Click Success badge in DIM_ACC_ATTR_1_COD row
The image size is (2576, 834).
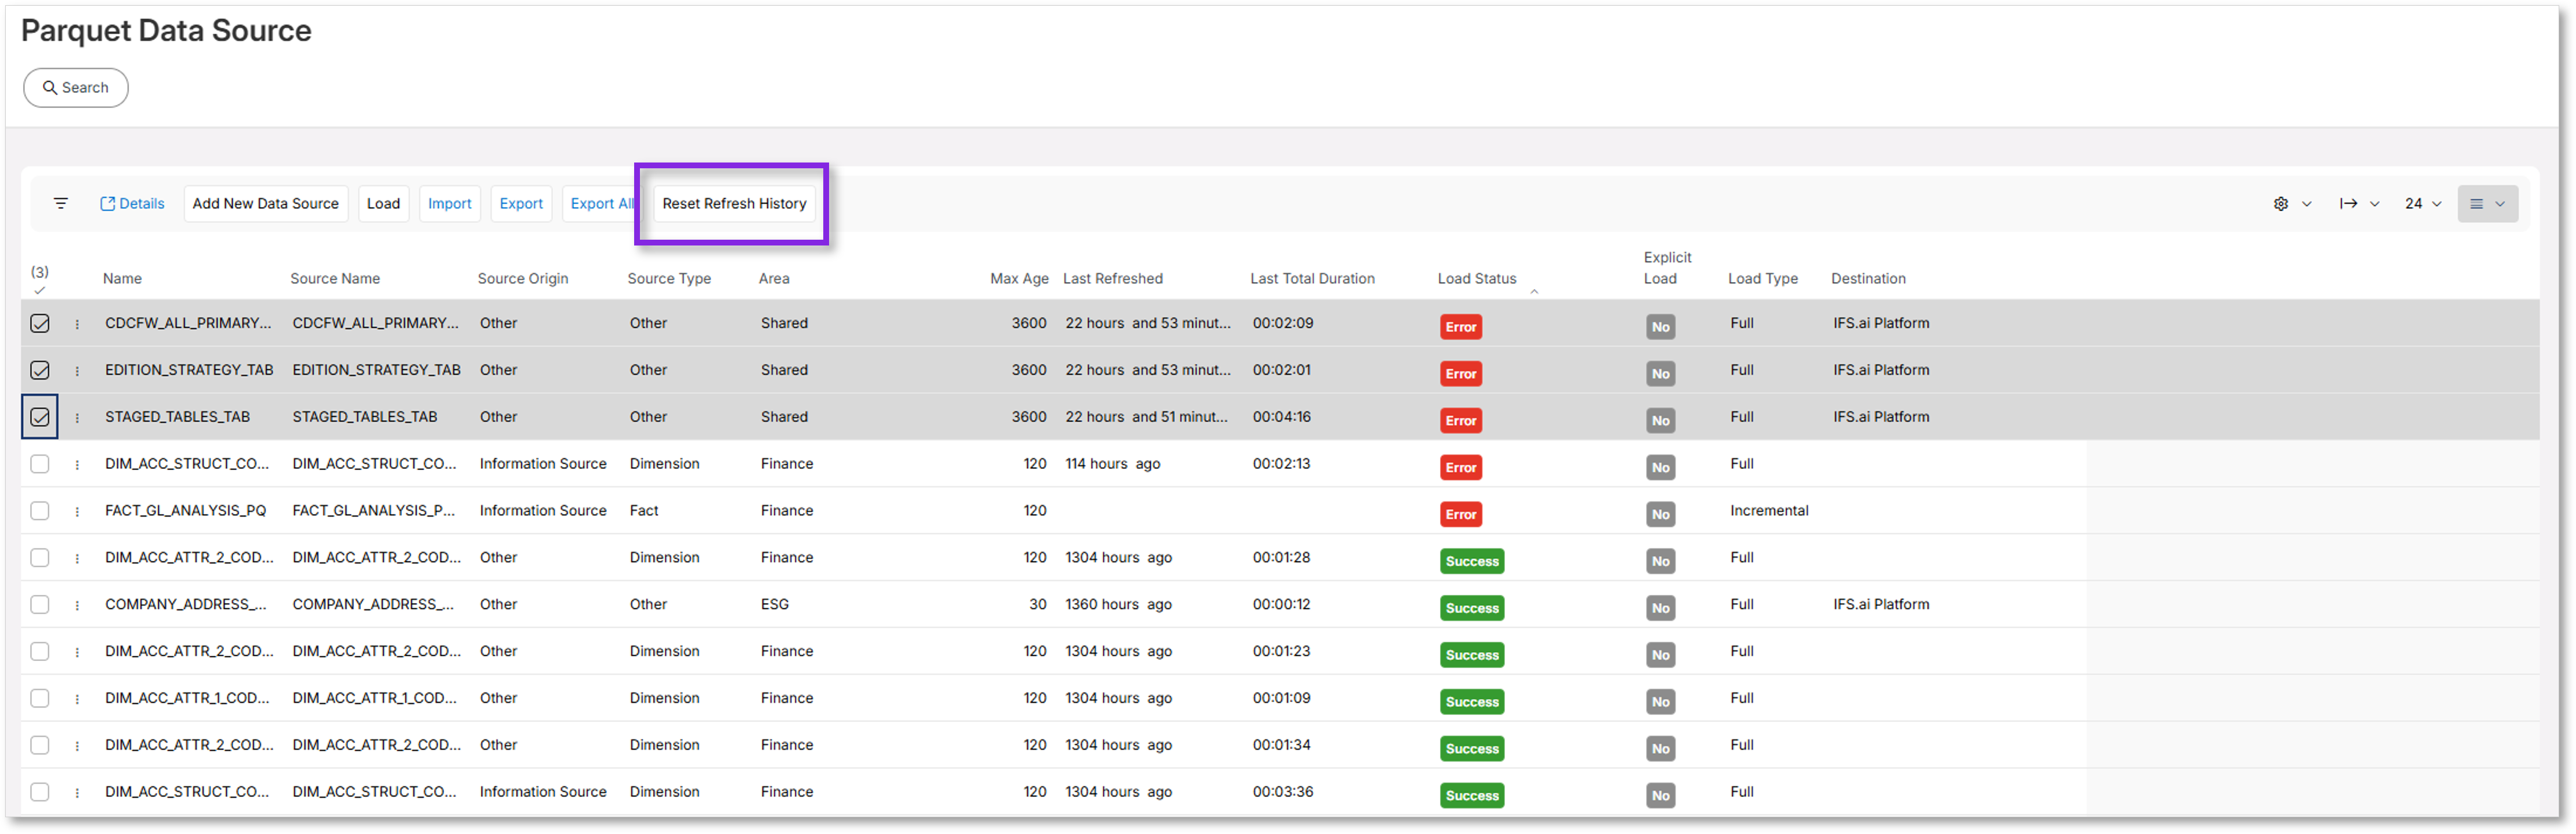click(x=1472, y=702)
